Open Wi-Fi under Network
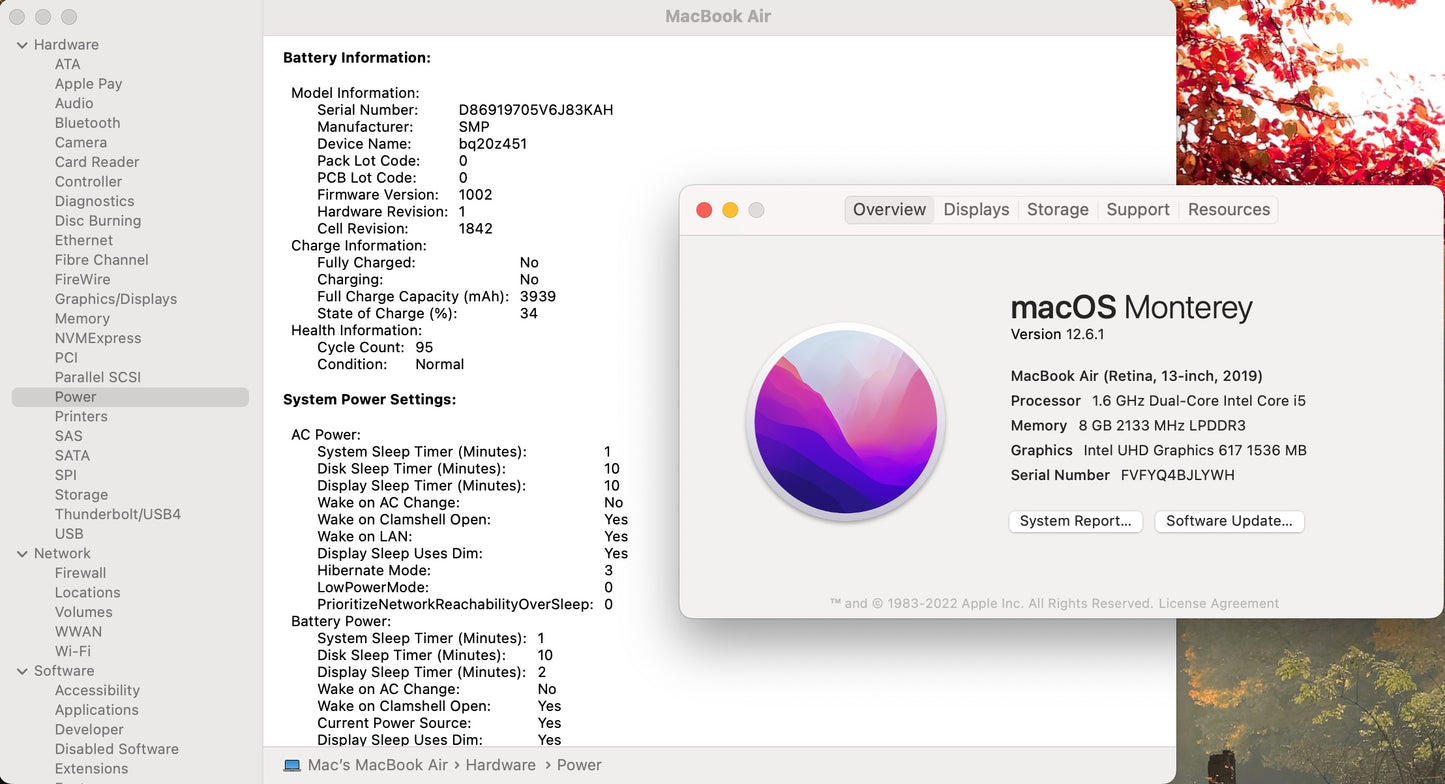 point(72,651)
